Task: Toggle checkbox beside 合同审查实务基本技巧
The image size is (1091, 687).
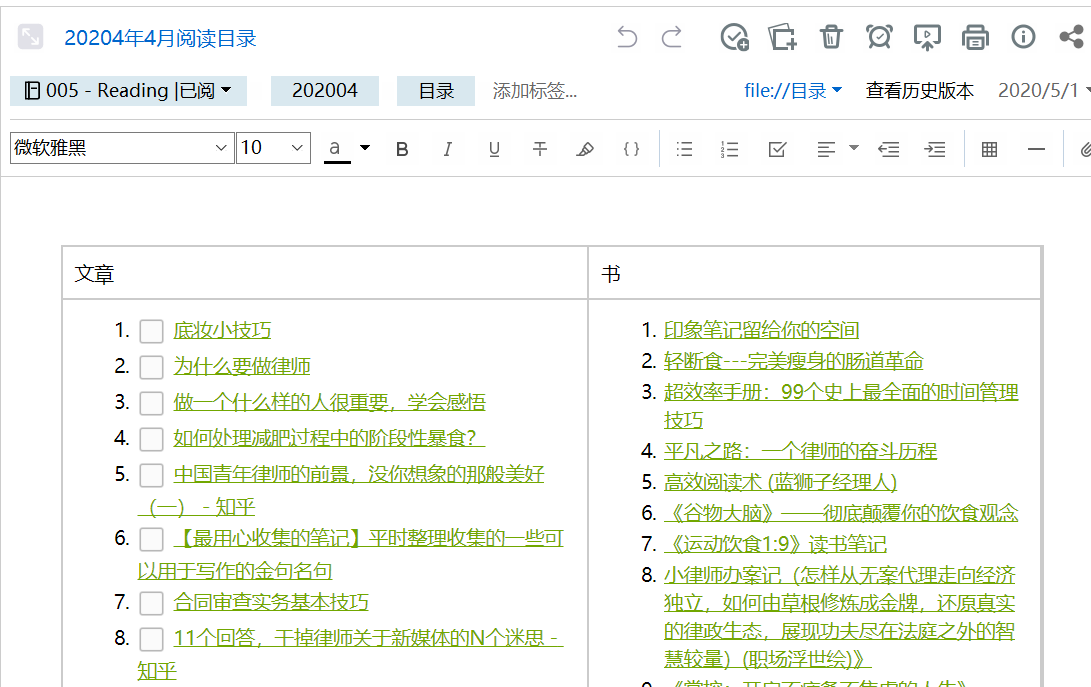Action: (x=151, y=603)
